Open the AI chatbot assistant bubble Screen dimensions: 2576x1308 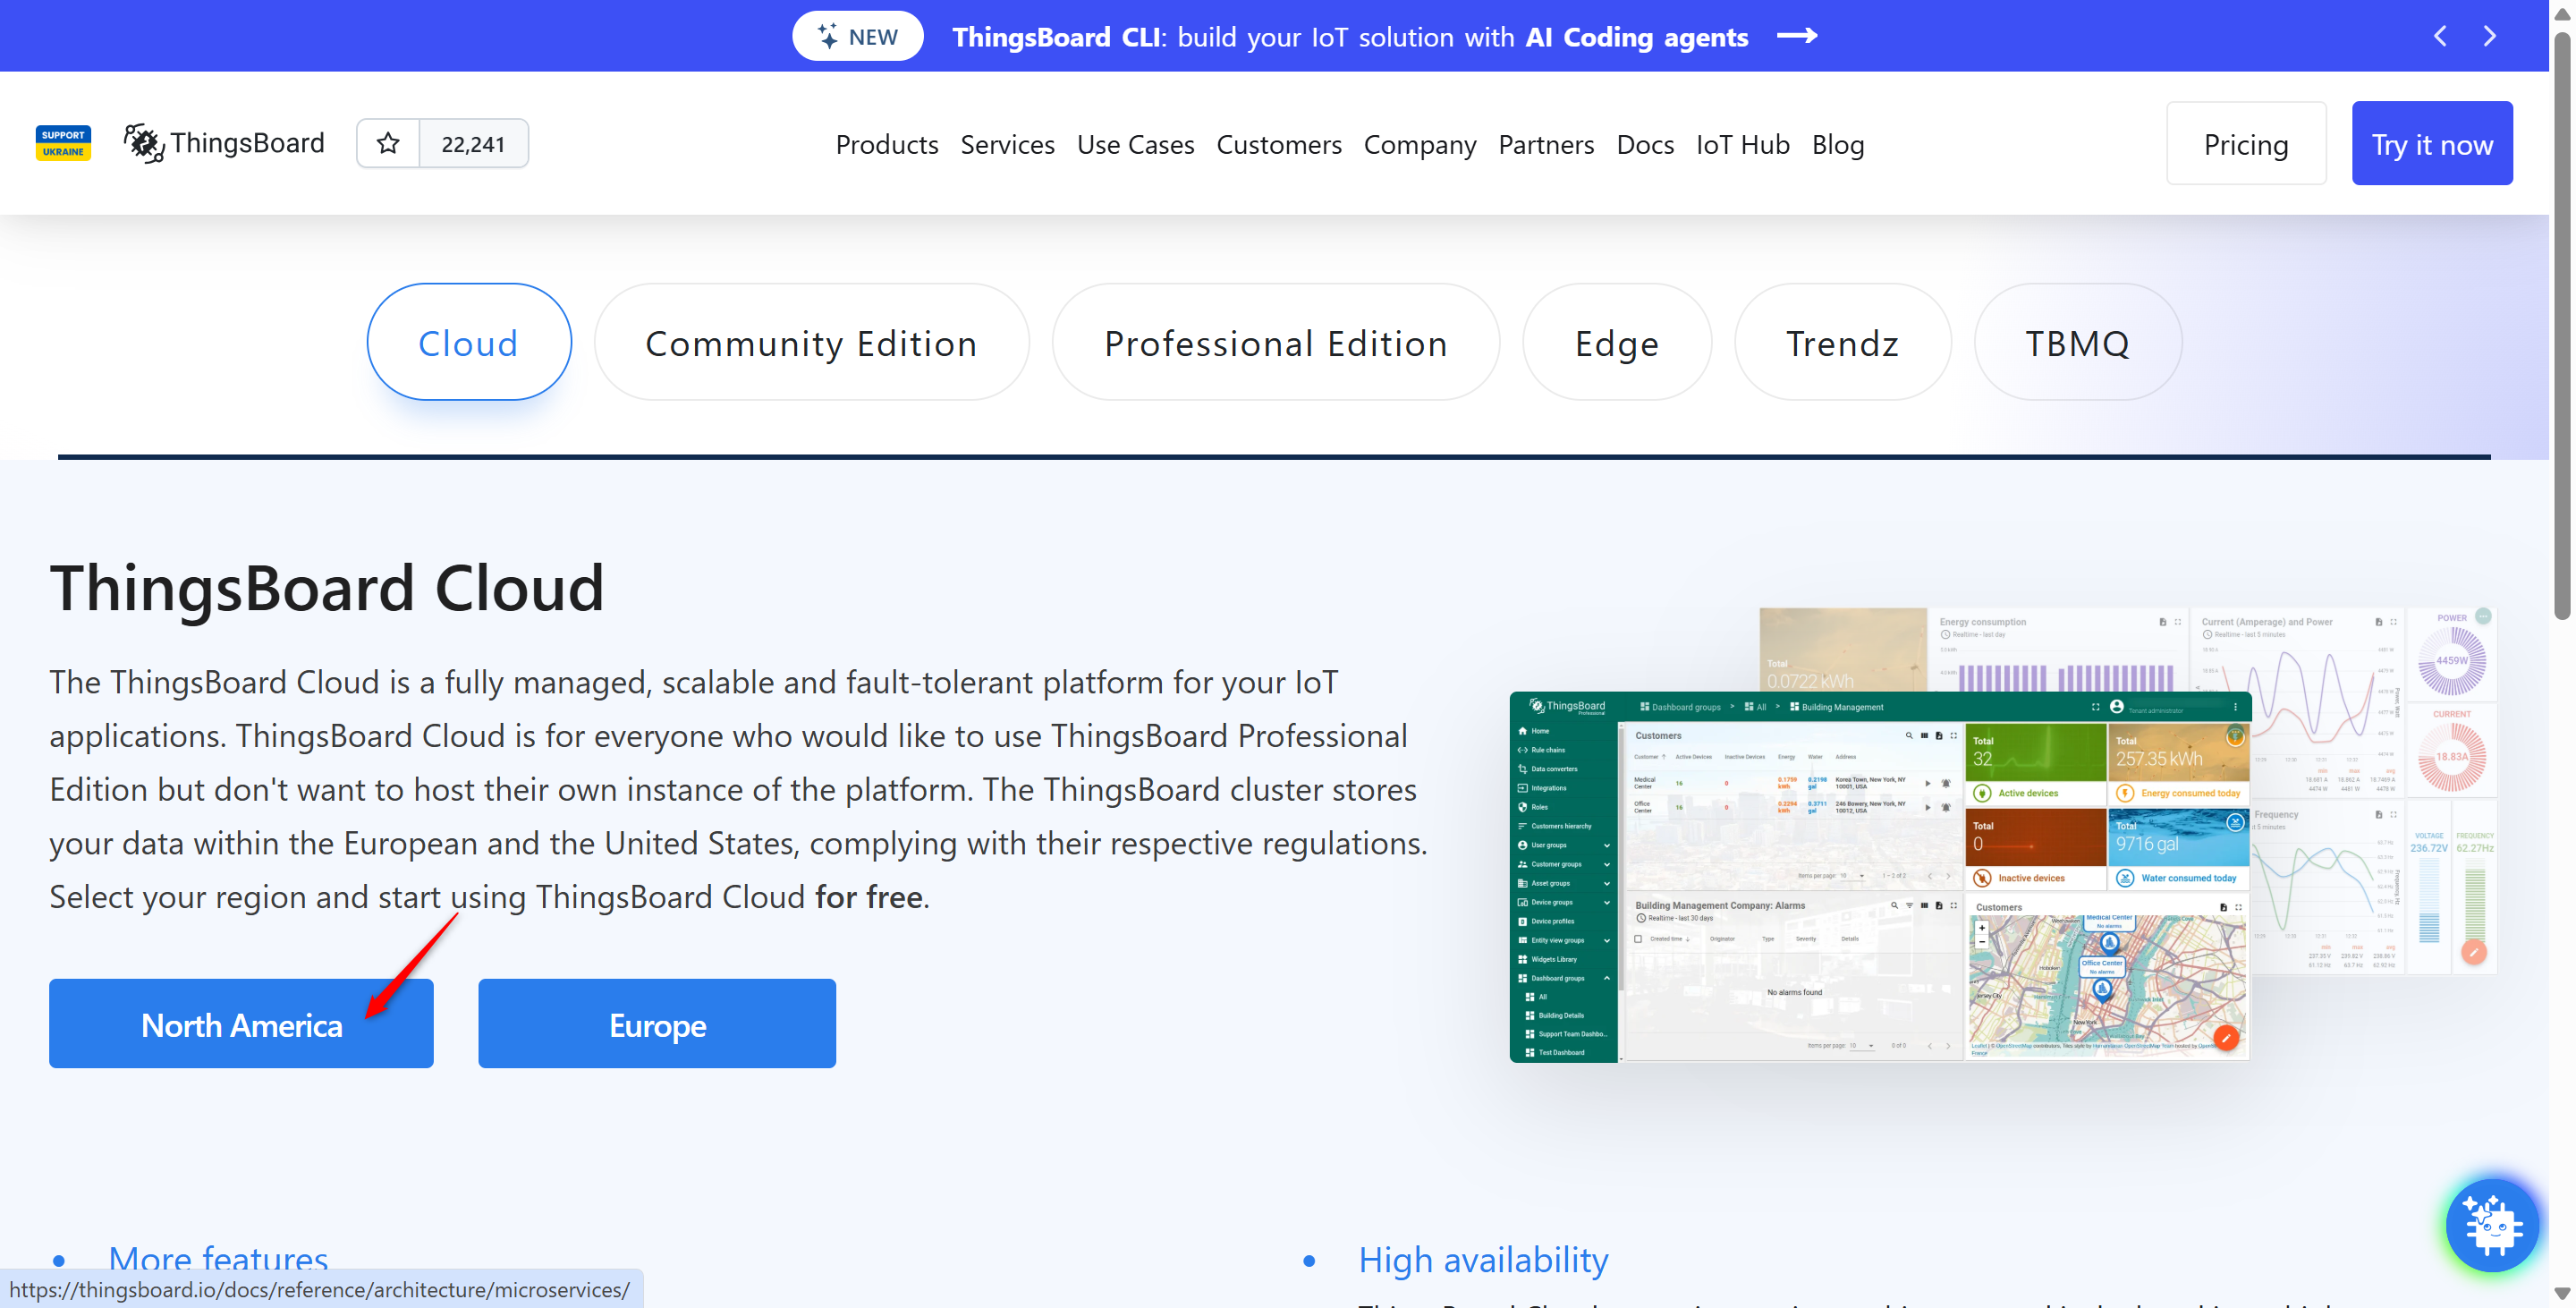click(2492, 1225)
